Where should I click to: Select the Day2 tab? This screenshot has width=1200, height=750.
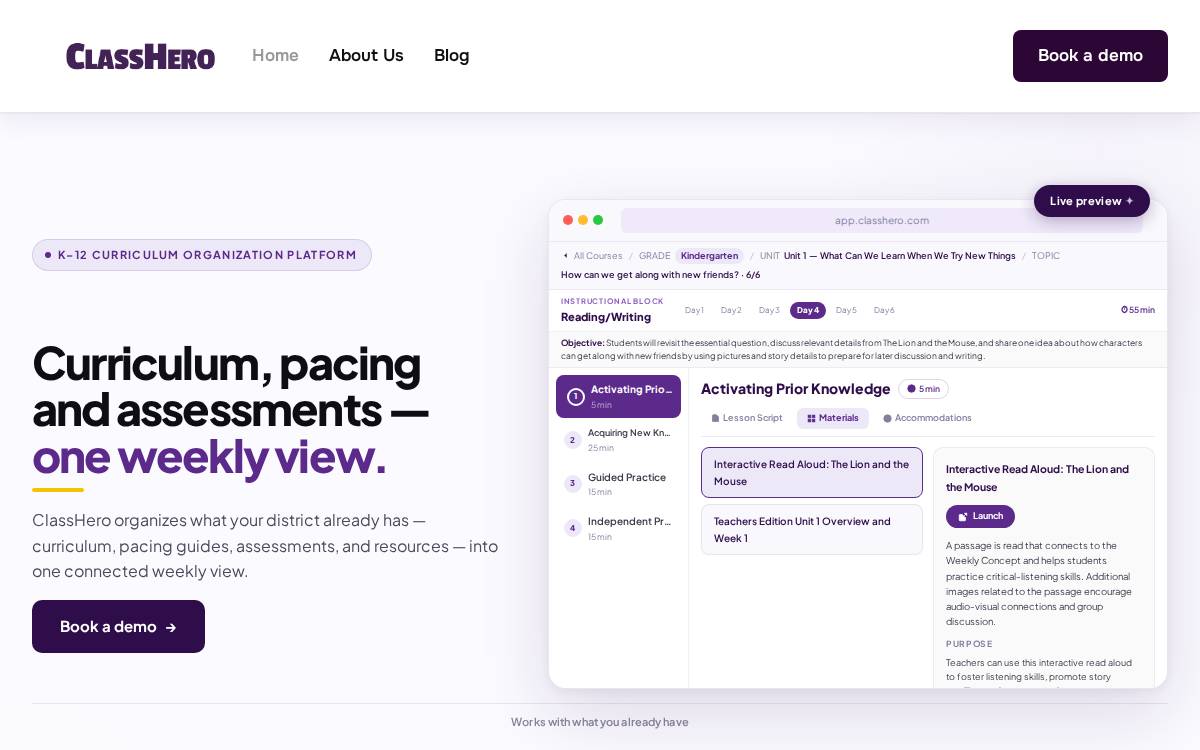point(731,310)
